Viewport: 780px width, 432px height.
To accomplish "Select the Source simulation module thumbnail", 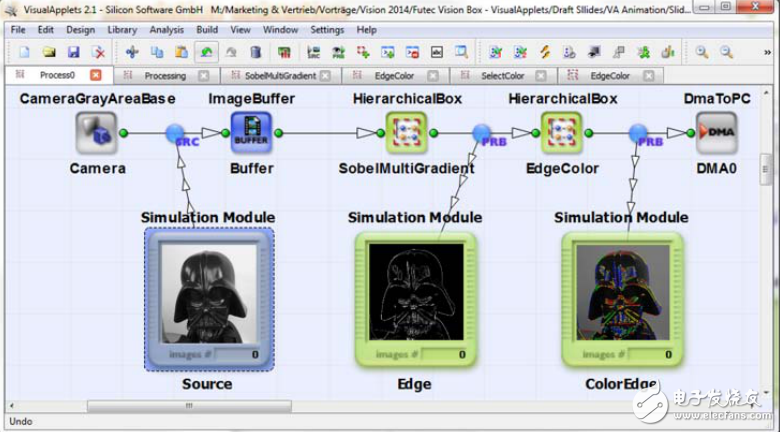I will 208,298.
